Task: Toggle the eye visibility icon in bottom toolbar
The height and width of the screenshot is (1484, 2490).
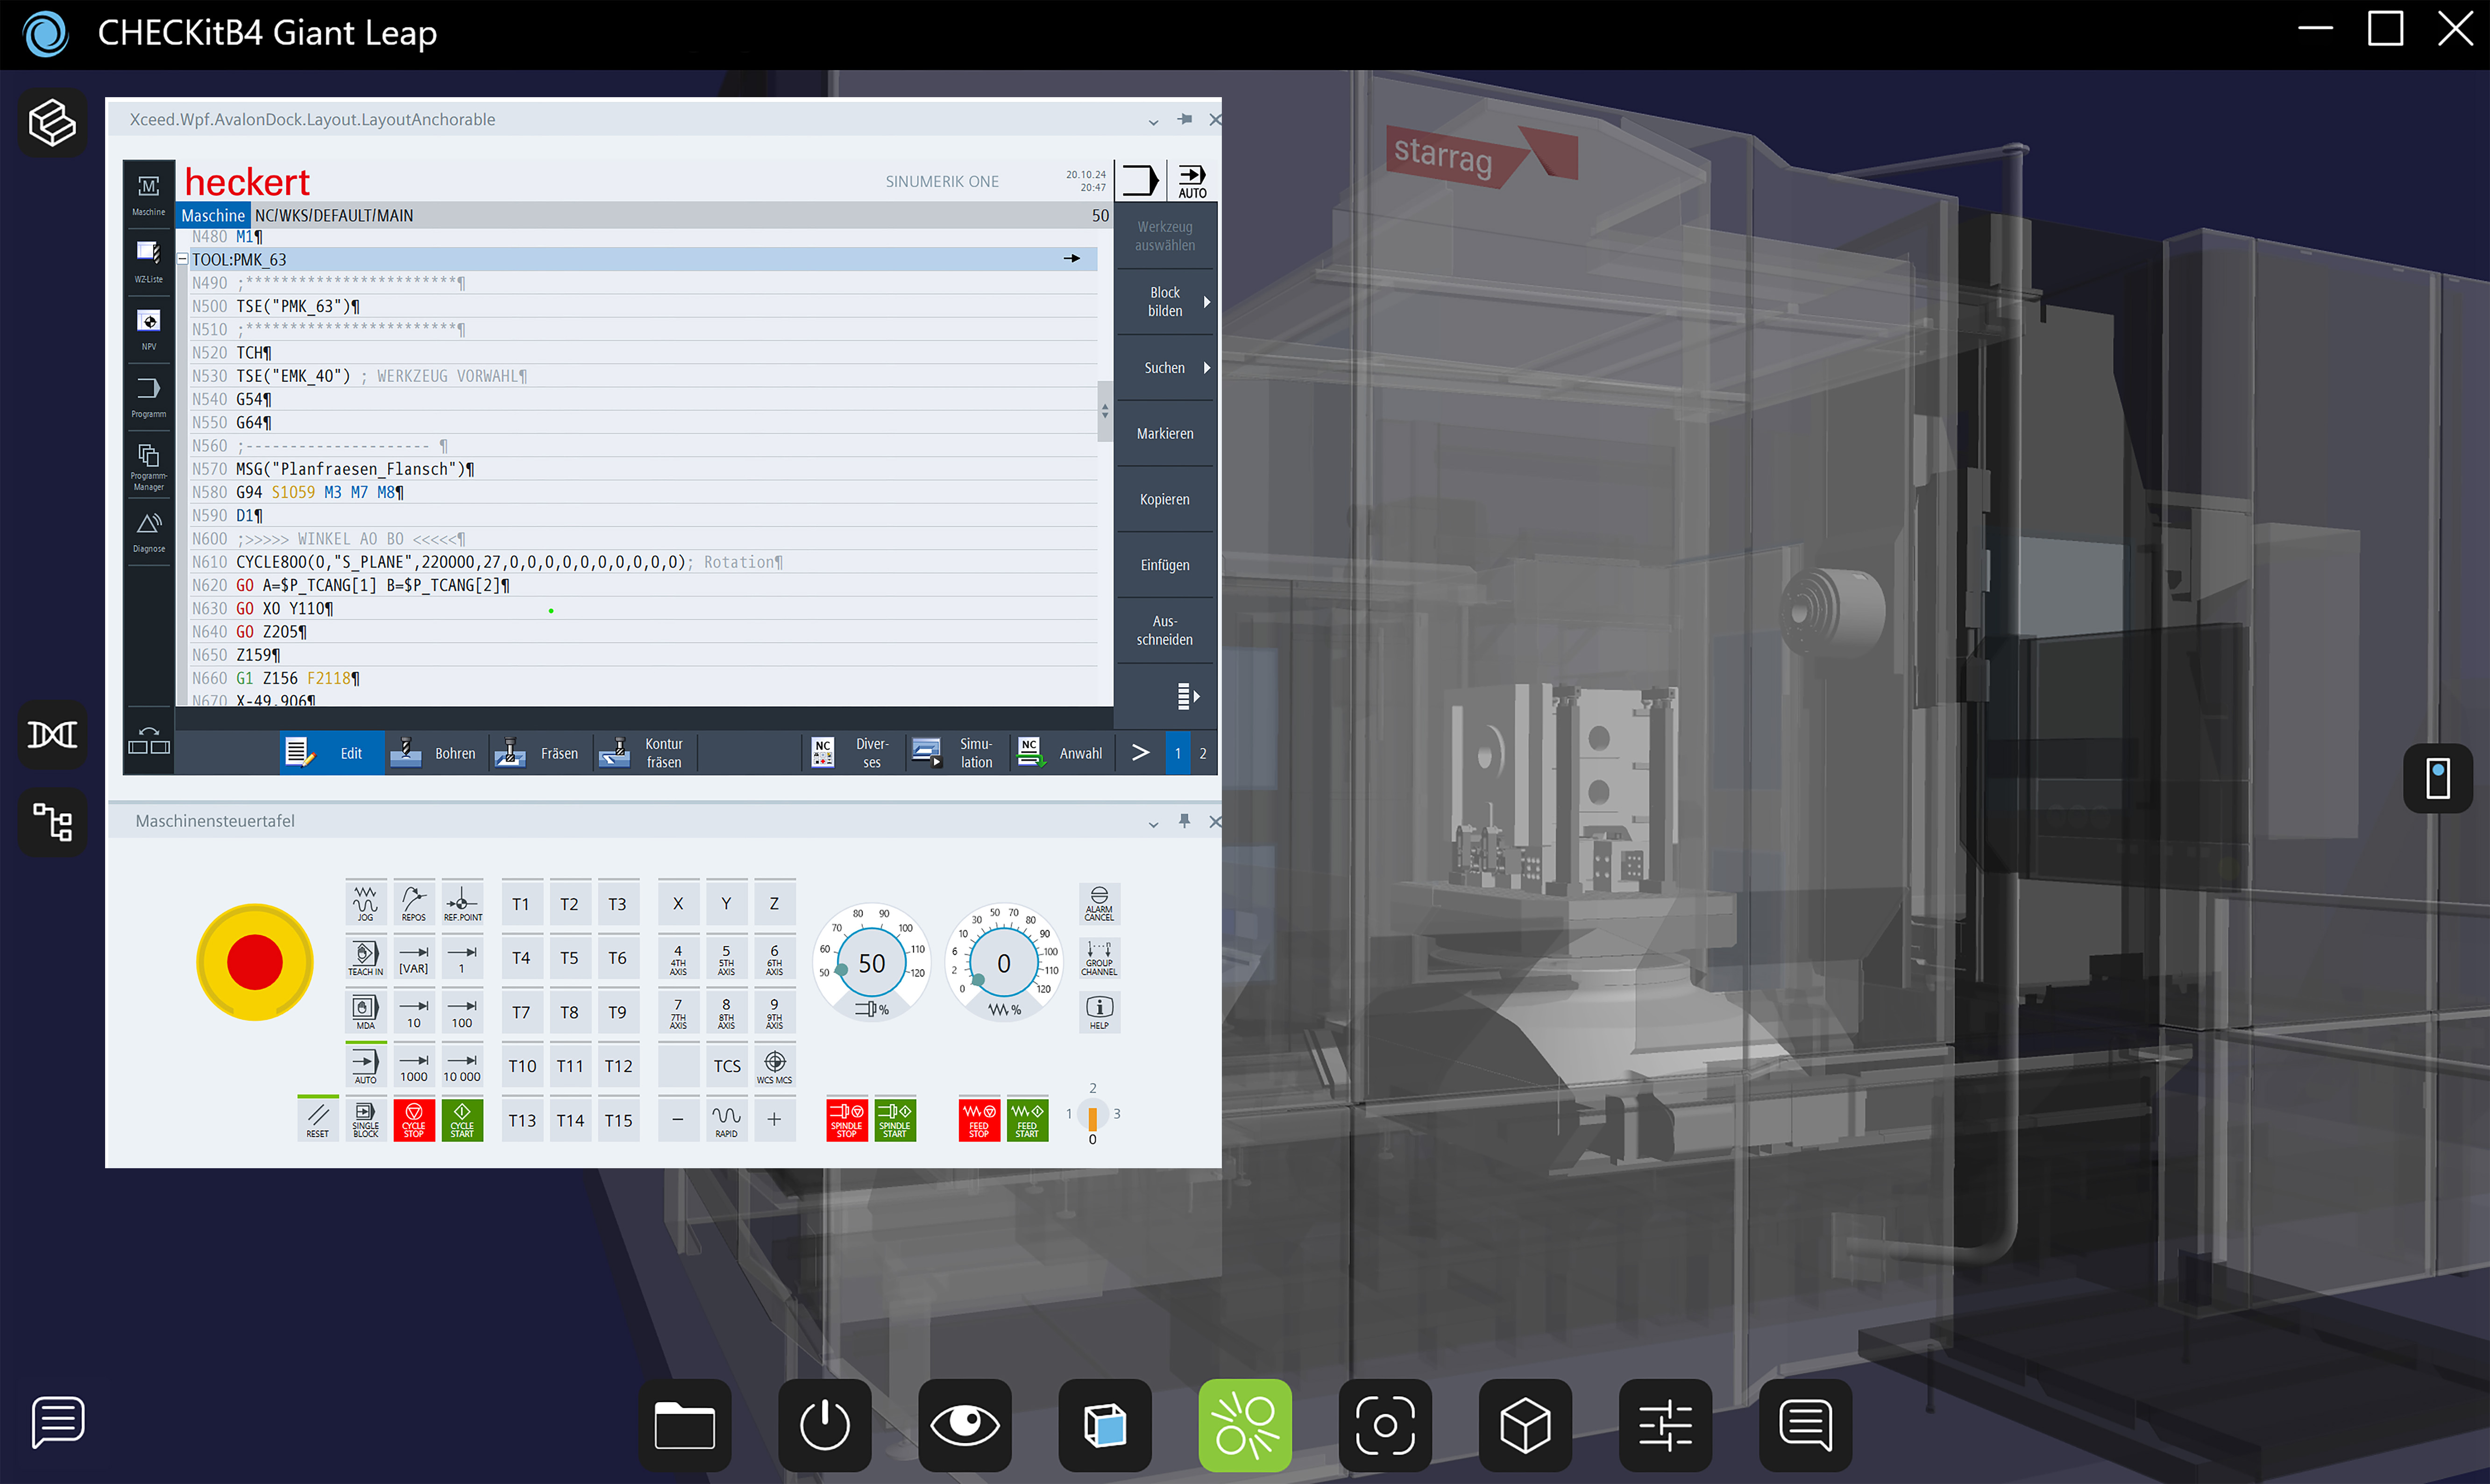Action: (965, 1425)
